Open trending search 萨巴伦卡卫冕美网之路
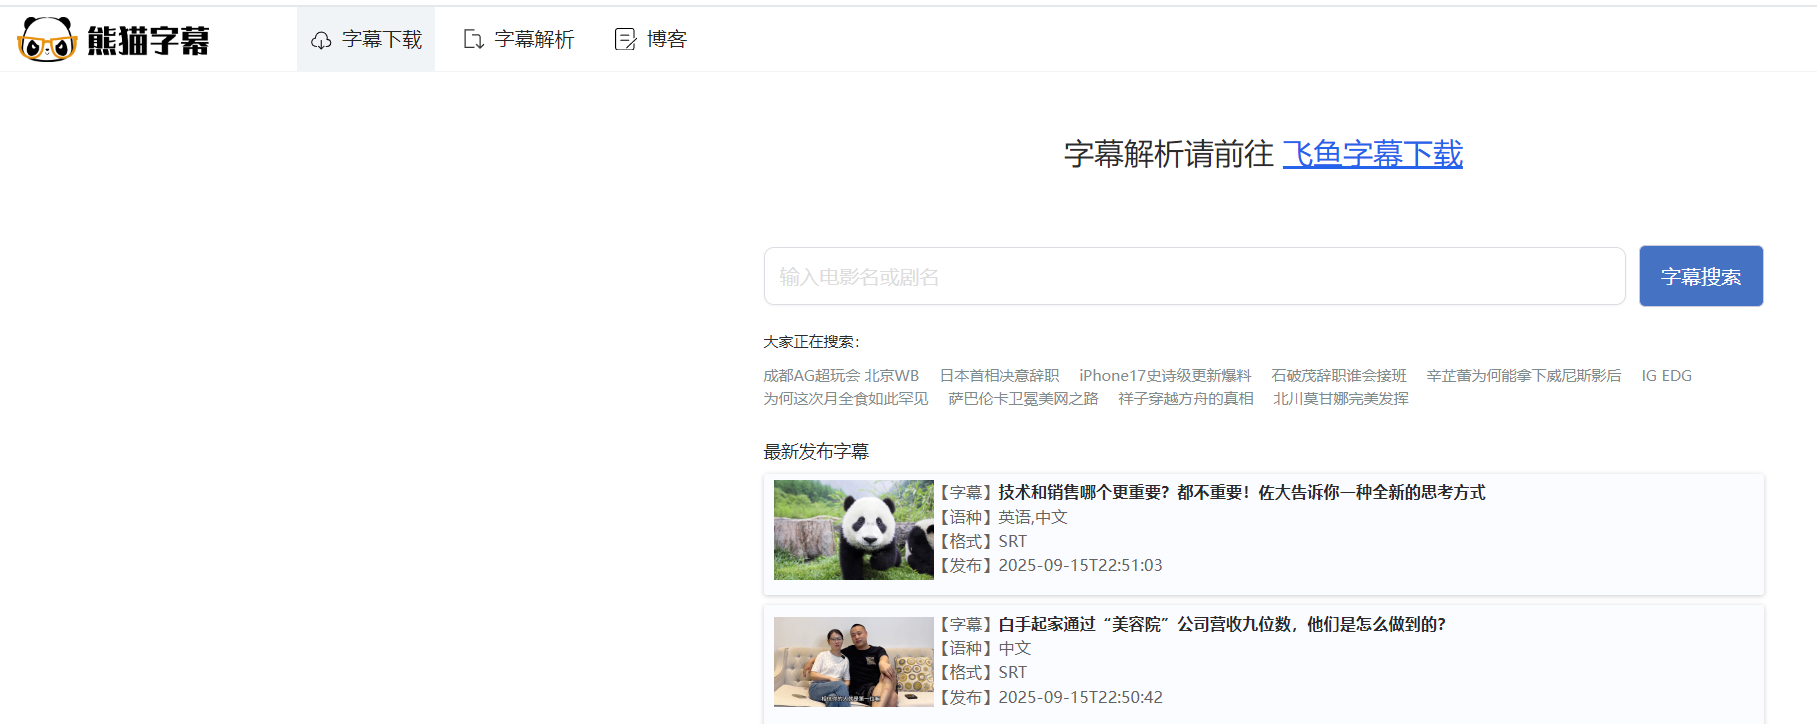Image resolution: width=1817 pixels, height=724 pixels. click(x=1023, y=399)
